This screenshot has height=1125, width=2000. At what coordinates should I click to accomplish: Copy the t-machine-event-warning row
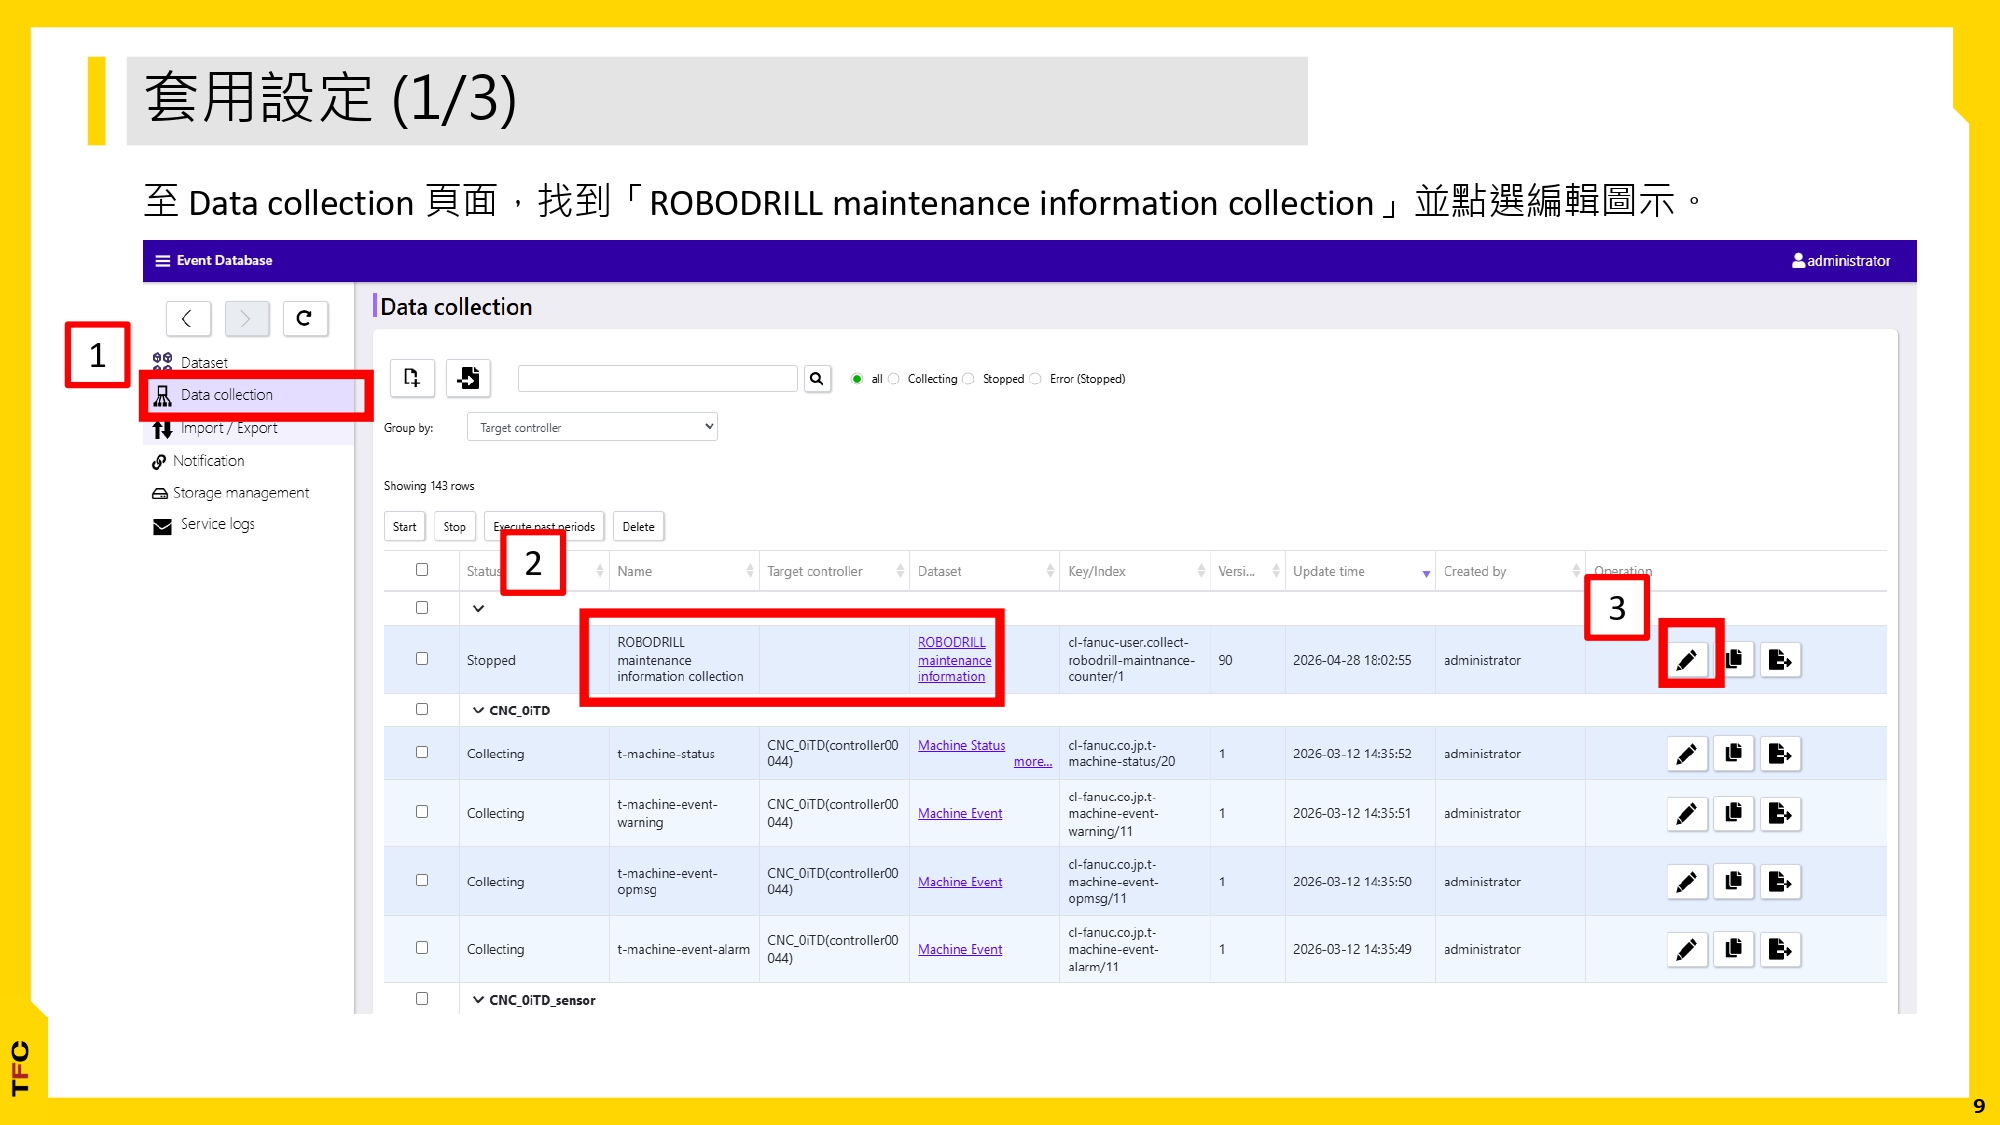tap(1734, 814)
